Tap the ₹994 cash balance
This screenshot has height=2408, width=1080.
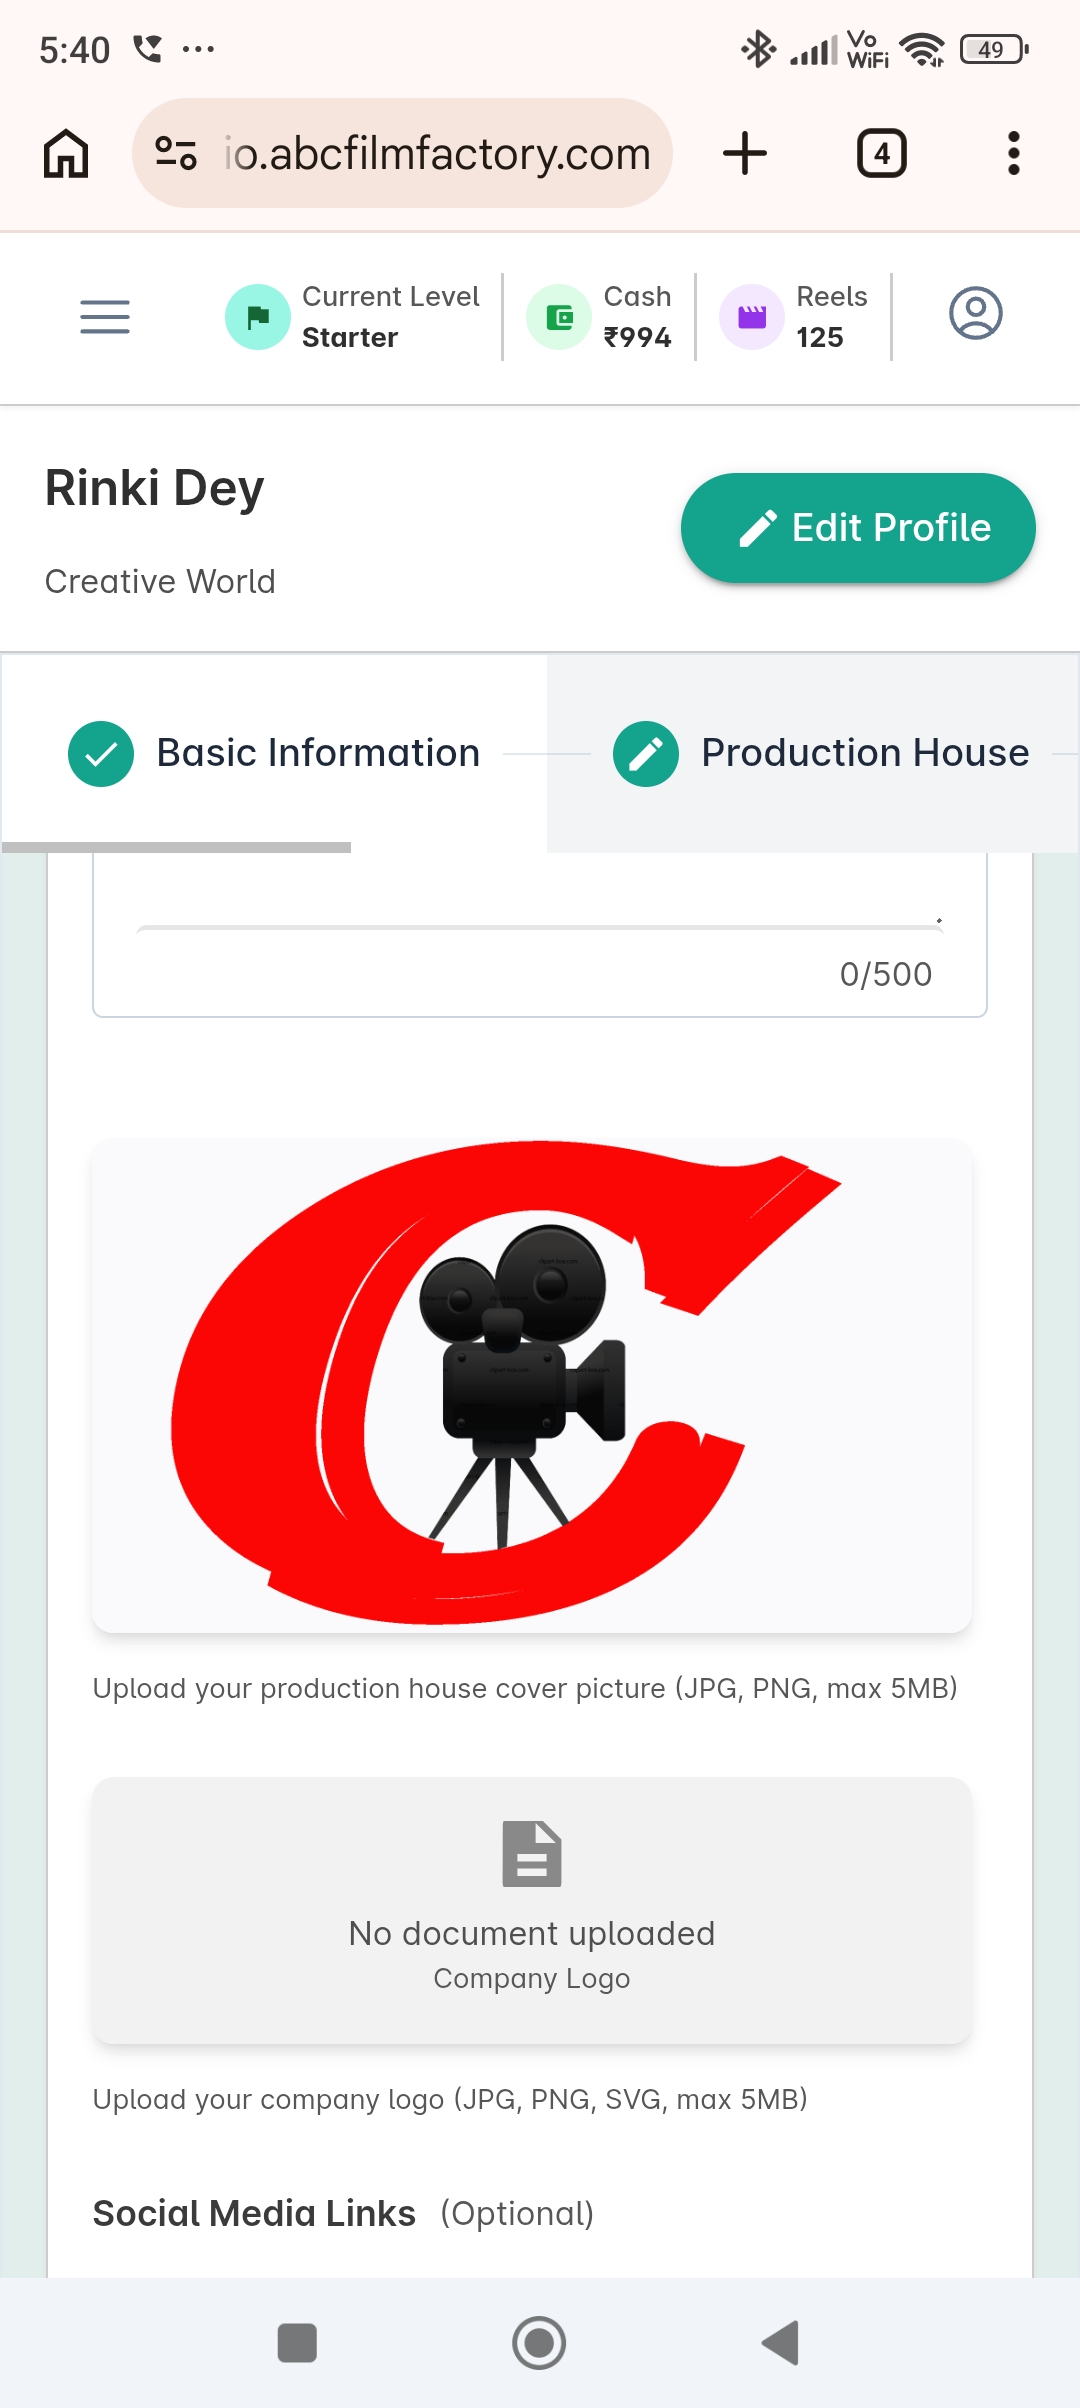tap(637, 338)
